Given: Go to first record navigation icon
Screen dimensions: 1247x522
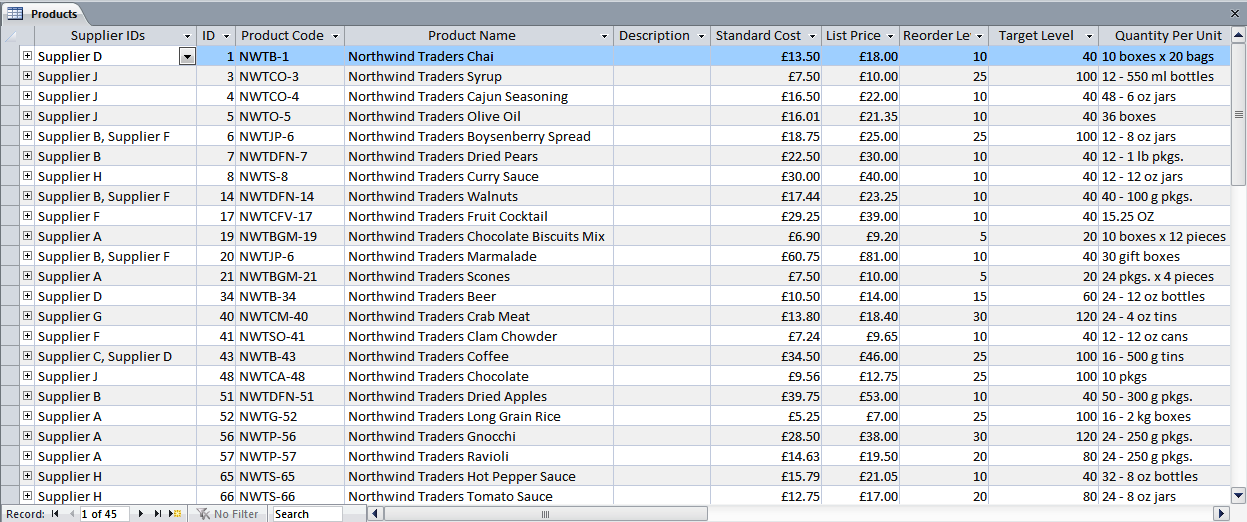Looking at the screenshot, I should click(55, 513).
